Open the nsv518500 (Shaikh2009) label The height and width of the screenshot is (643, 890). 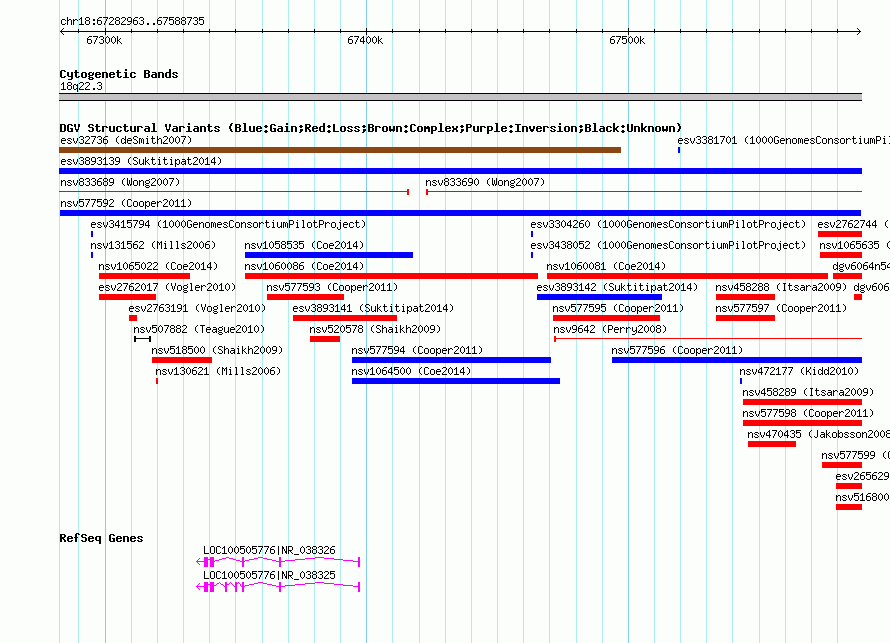(217, 350)
